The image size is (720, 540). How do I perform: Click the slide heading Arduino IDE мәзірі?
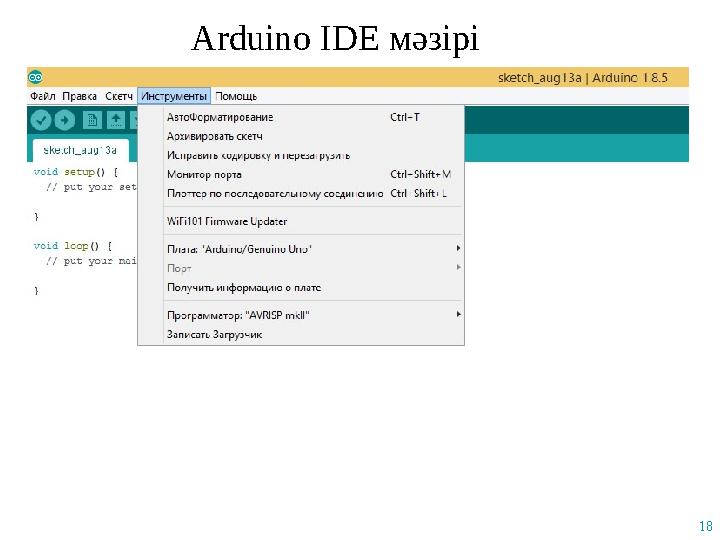pyautogui.click(x=335, y=39)
